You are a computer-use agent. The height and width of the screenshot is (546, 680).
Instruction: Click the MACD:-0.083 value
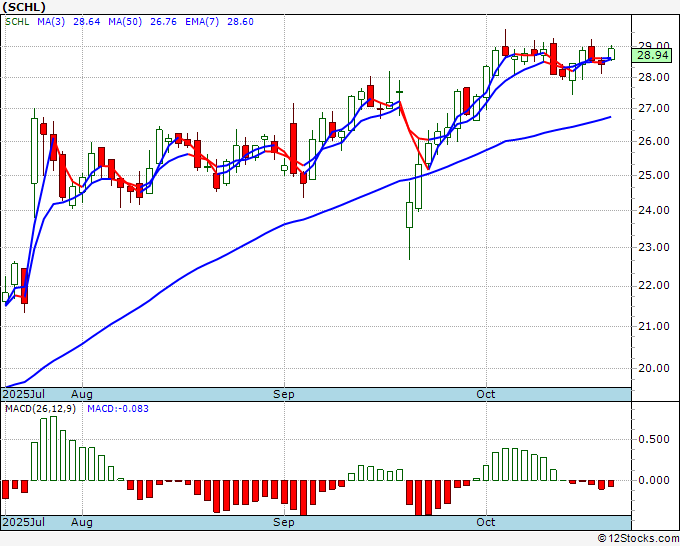118,409
